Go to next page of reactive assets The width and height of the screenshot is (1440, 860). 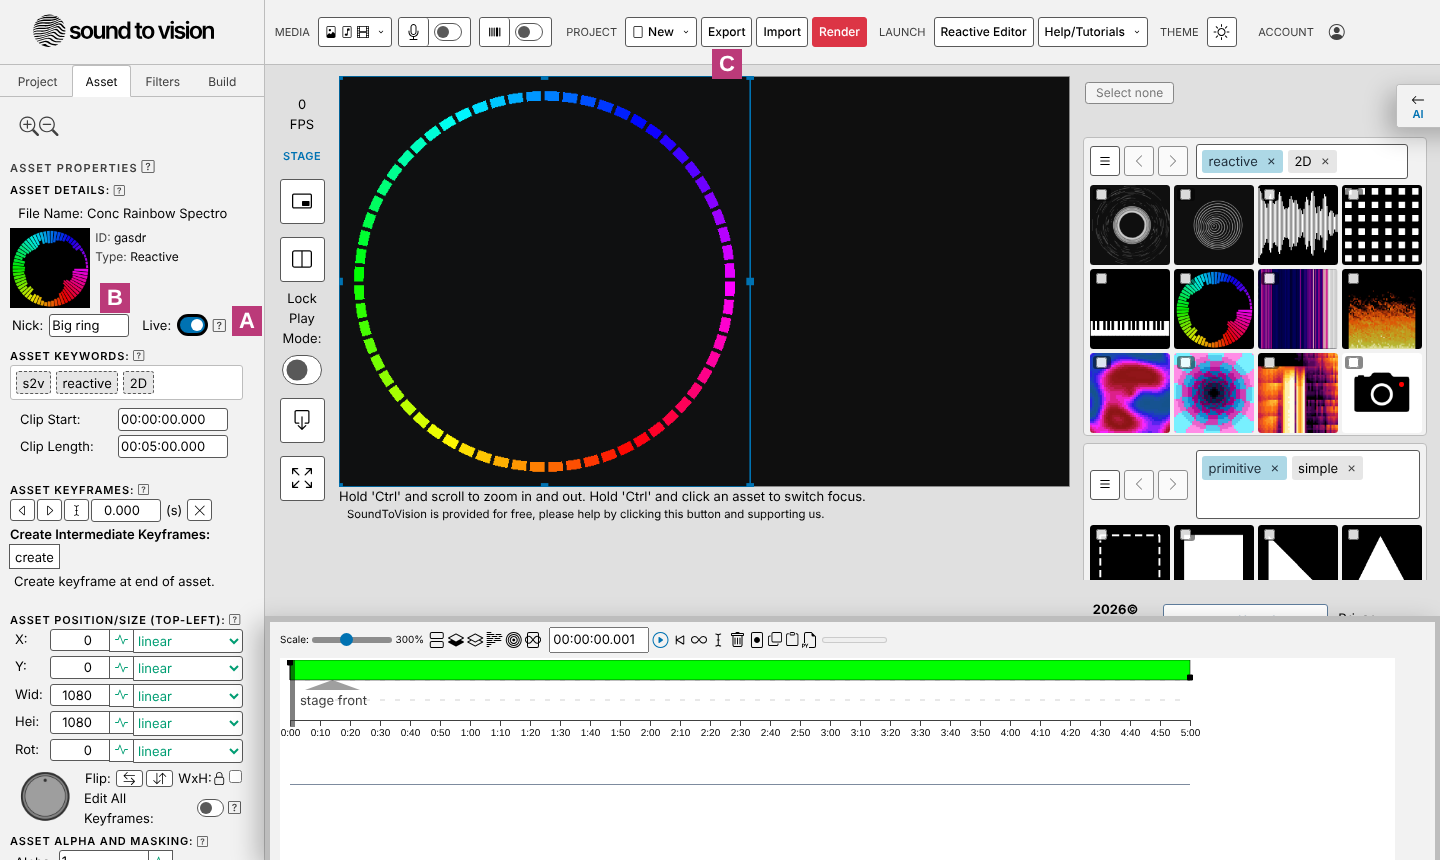click(1173, 161)
